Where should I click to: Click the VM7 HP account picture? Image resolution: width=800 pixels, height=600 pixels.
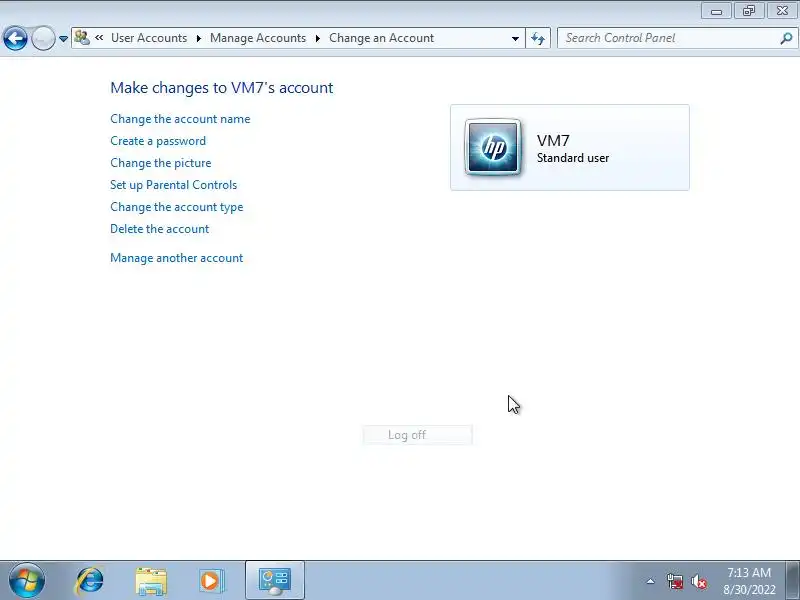493,147
